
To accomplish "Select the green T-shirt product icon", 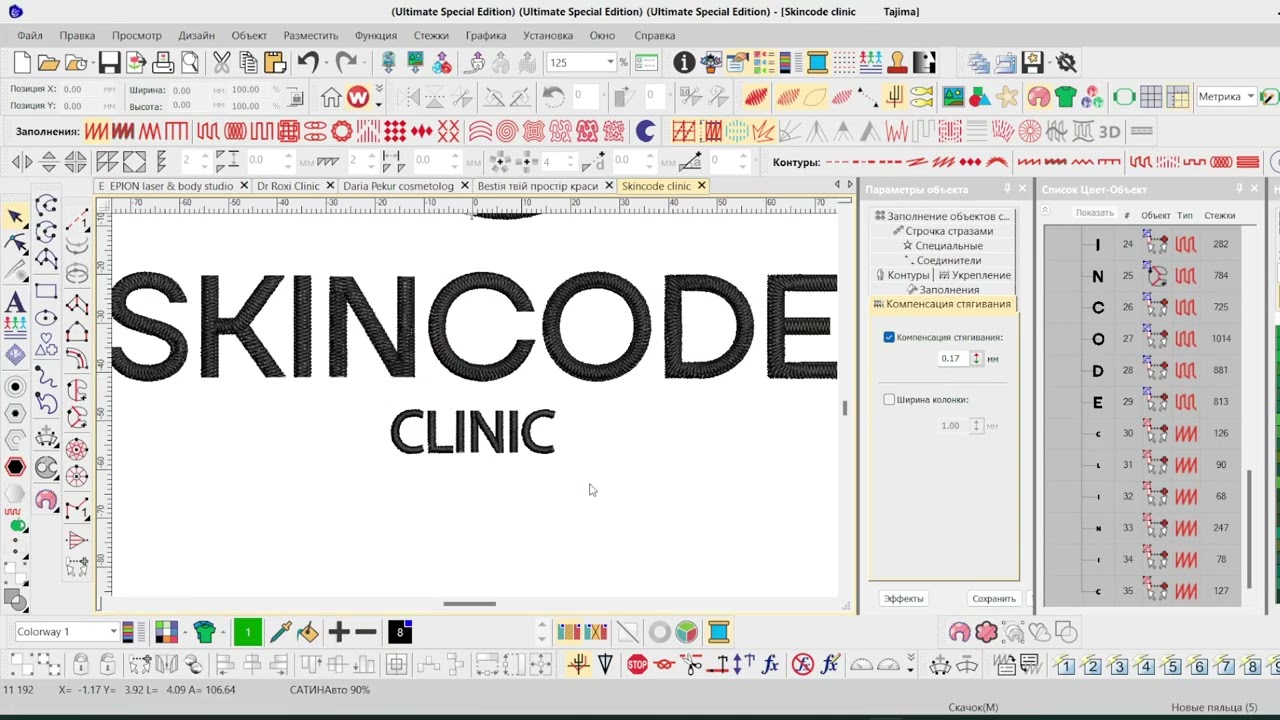I will point(1065,97).
